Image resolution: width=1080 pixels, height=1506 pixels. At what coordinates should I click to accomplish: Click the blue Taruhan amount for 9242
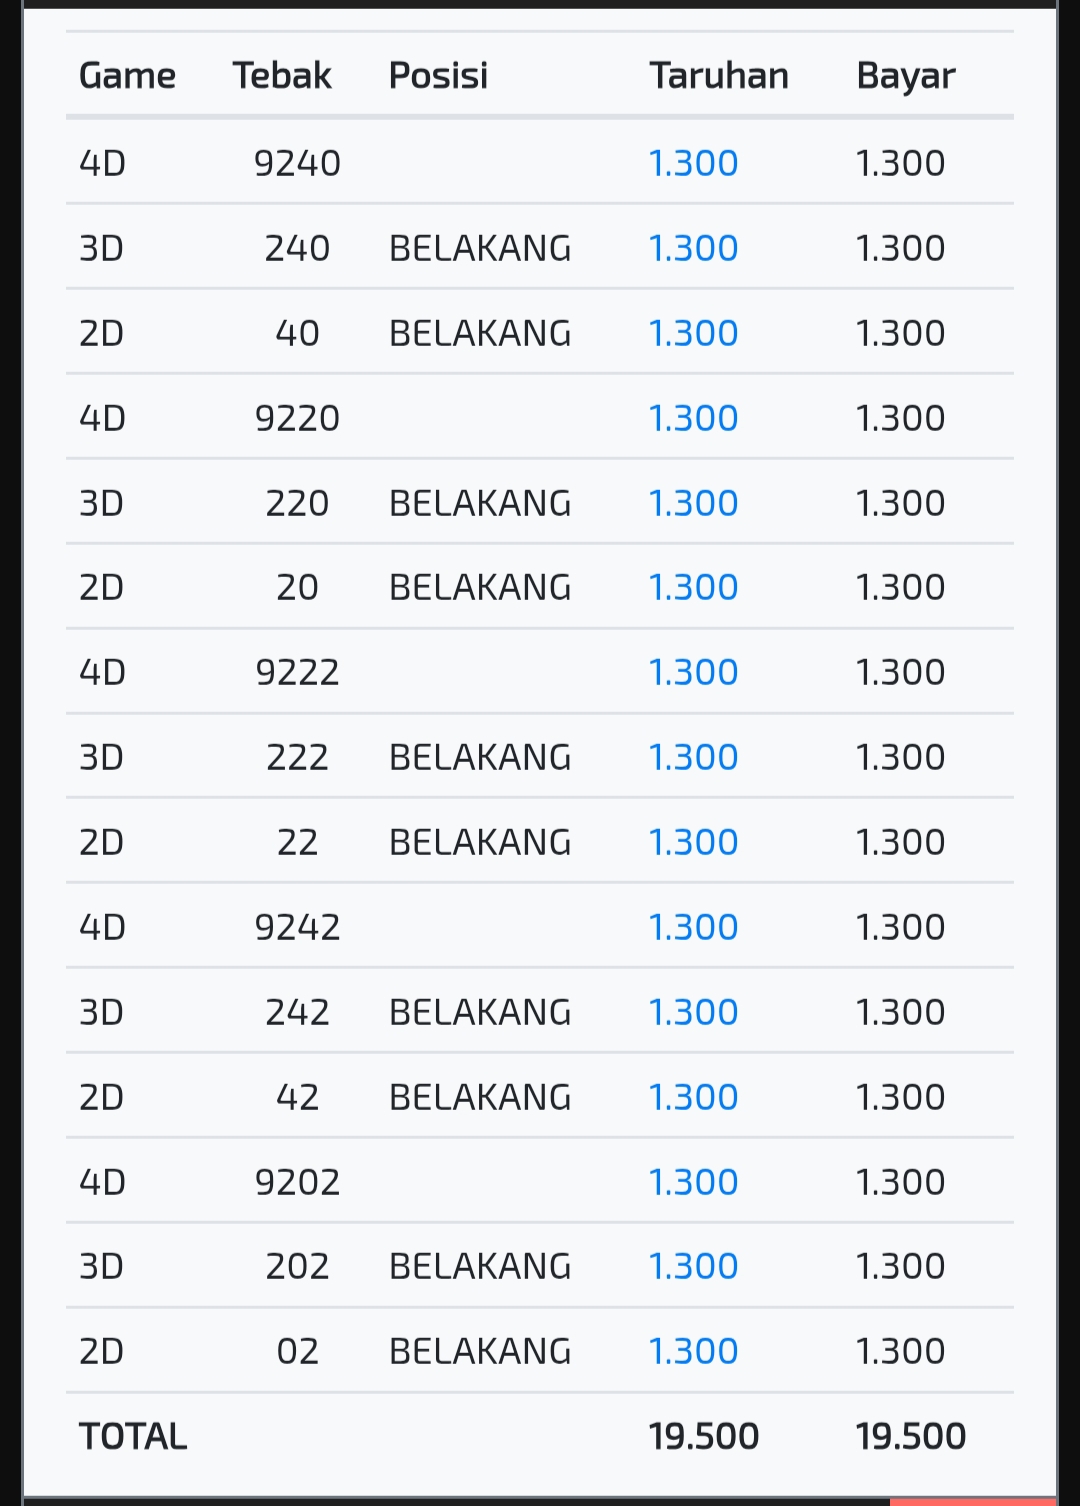coord(693,927)
